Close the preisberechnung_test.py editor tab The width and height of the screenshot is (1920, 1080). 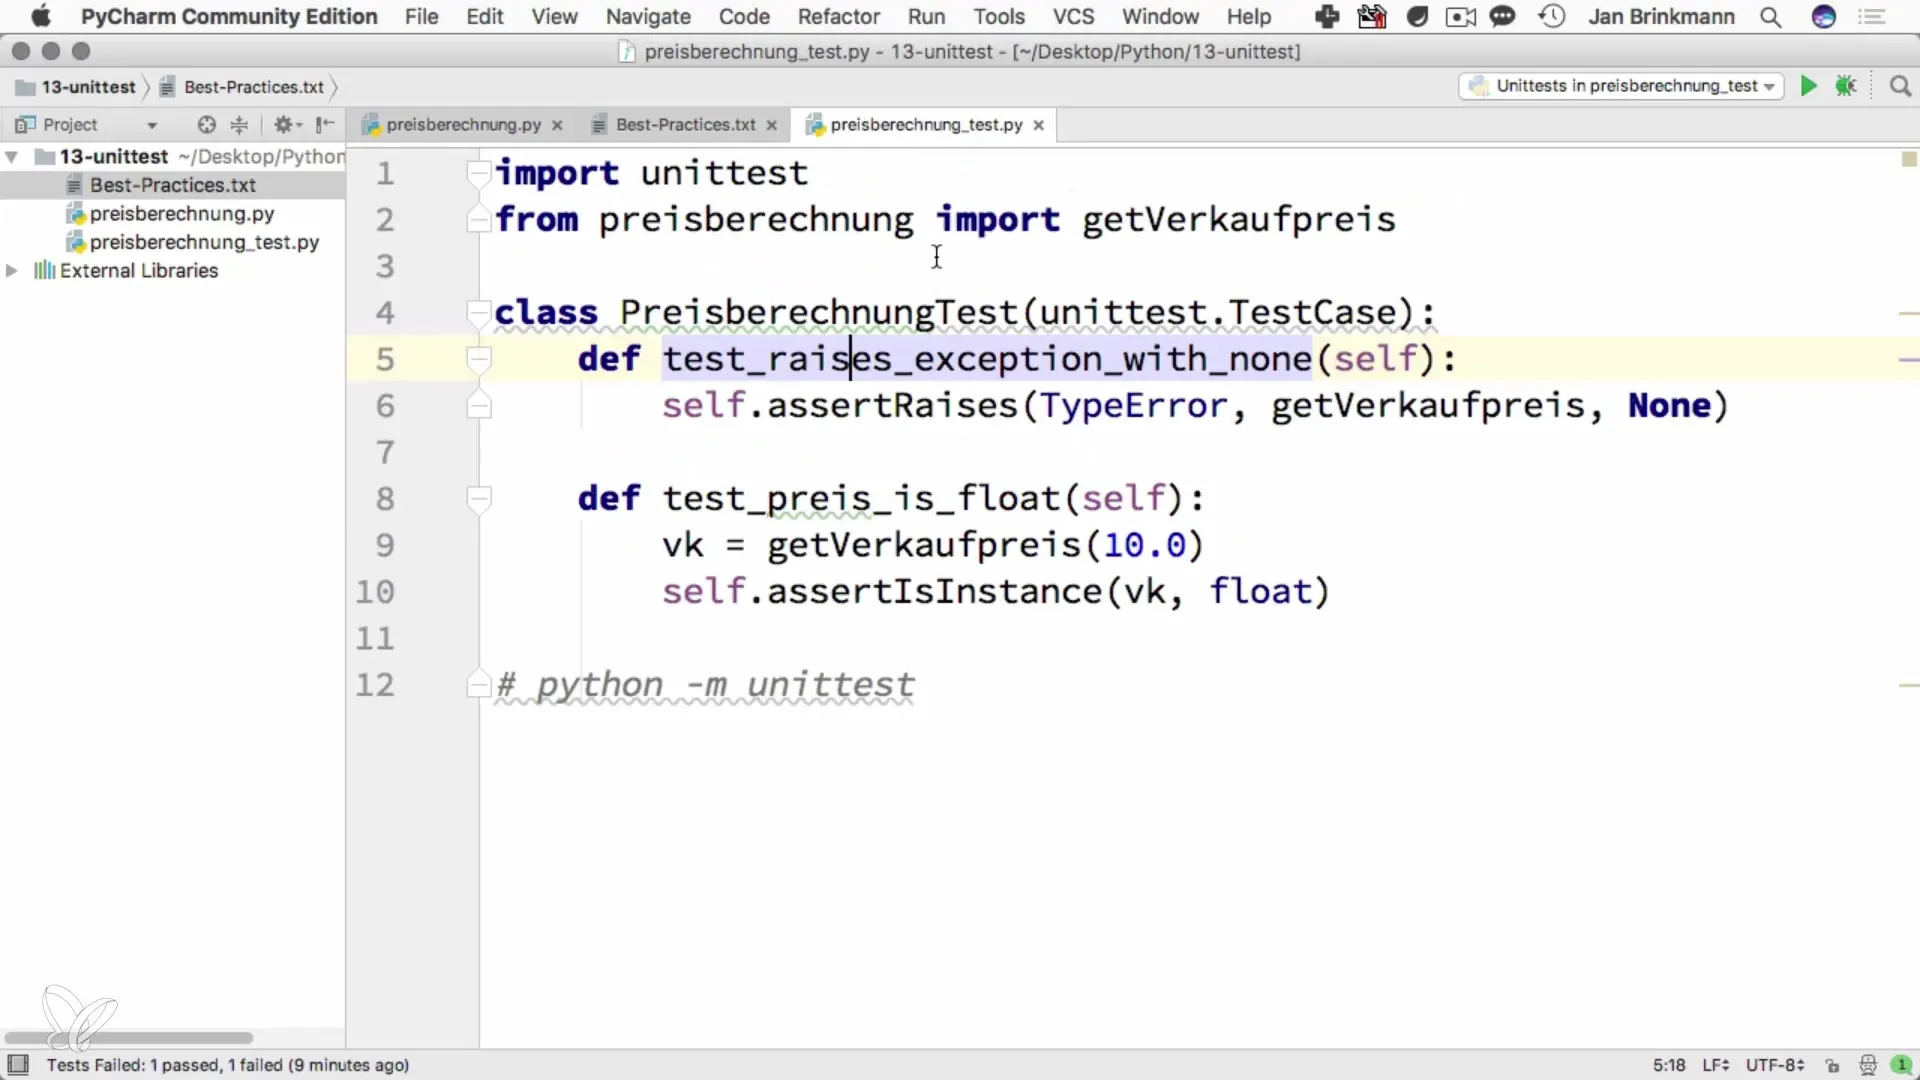pos(1038,125)
